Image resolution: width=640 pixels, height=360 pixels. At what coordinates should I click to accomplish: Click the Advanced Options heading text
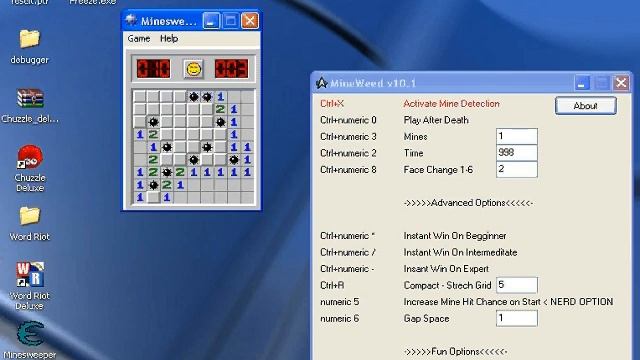(468, 203)
